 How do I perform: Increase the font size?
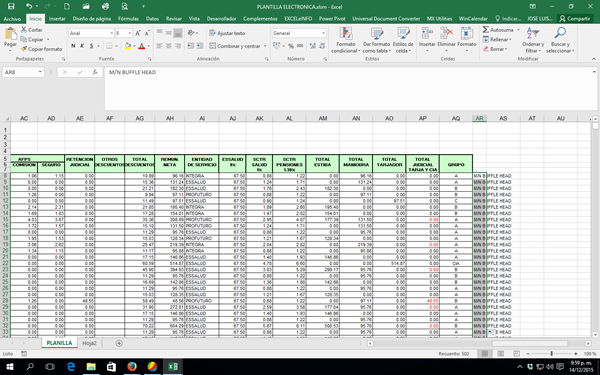pos(138,33)
